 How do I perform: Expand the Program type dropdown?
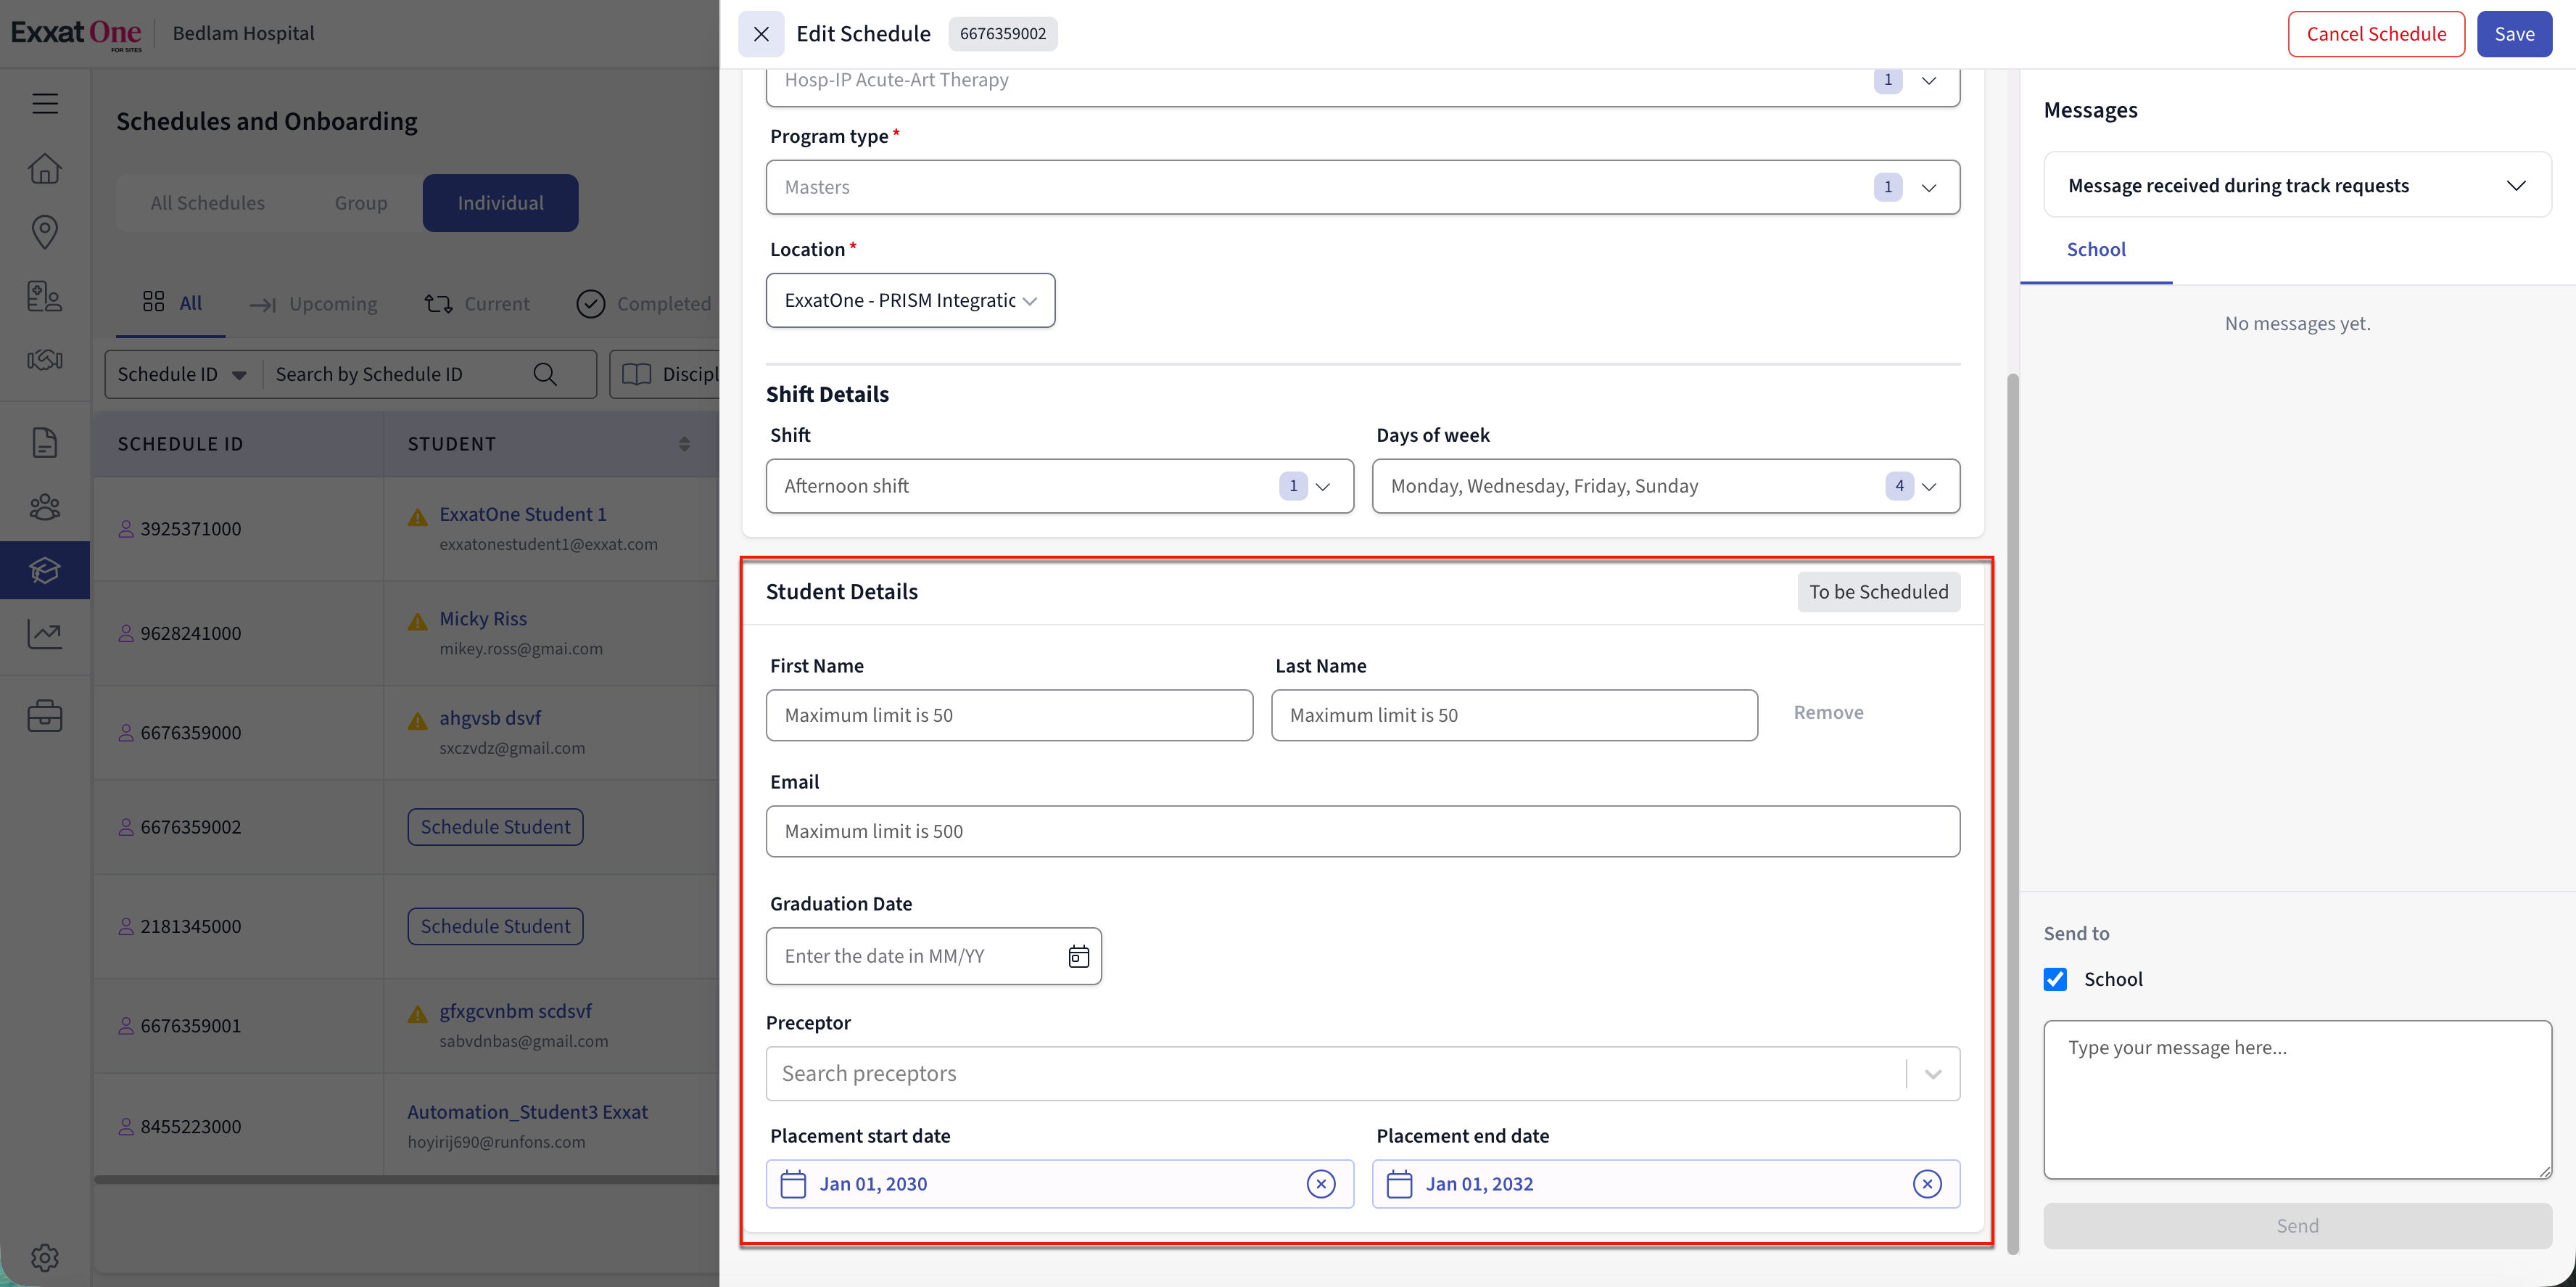pos(1363,187)
